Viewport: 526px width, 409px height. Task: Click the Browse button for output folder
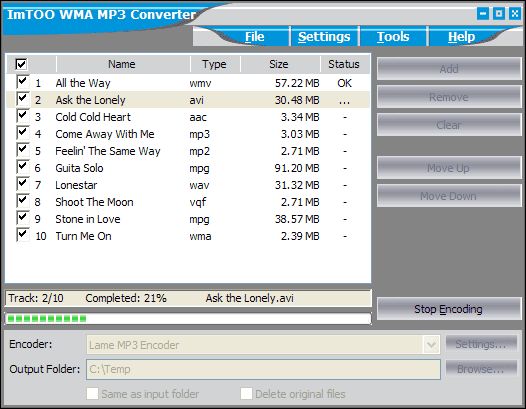tap(481, 369)
